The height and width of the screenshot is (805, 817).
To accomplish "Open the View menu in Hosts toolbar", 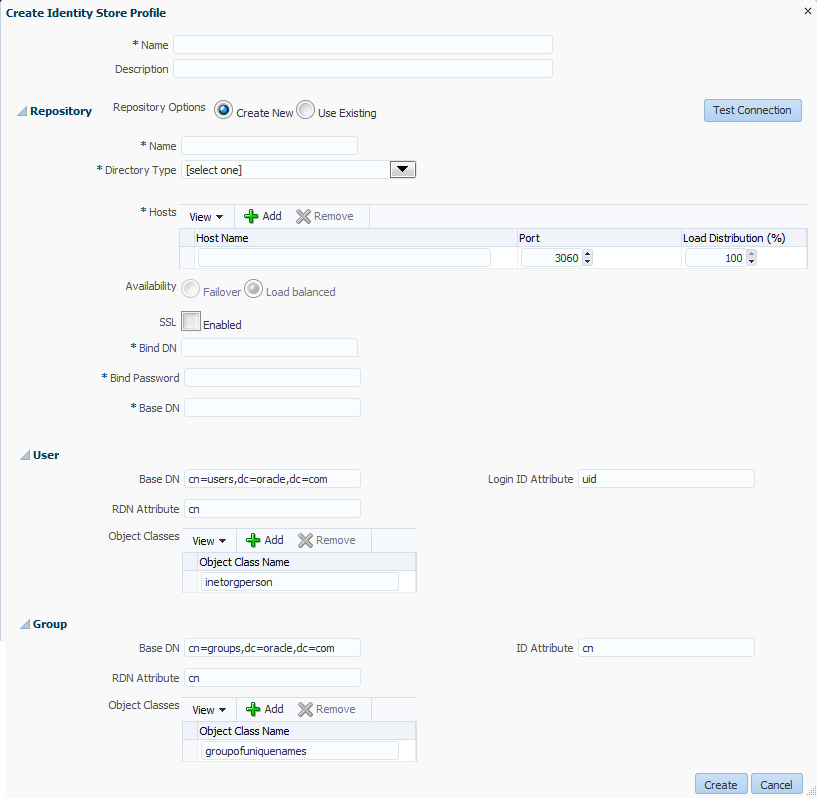I will pyautogui.click(x=206, y=217).
